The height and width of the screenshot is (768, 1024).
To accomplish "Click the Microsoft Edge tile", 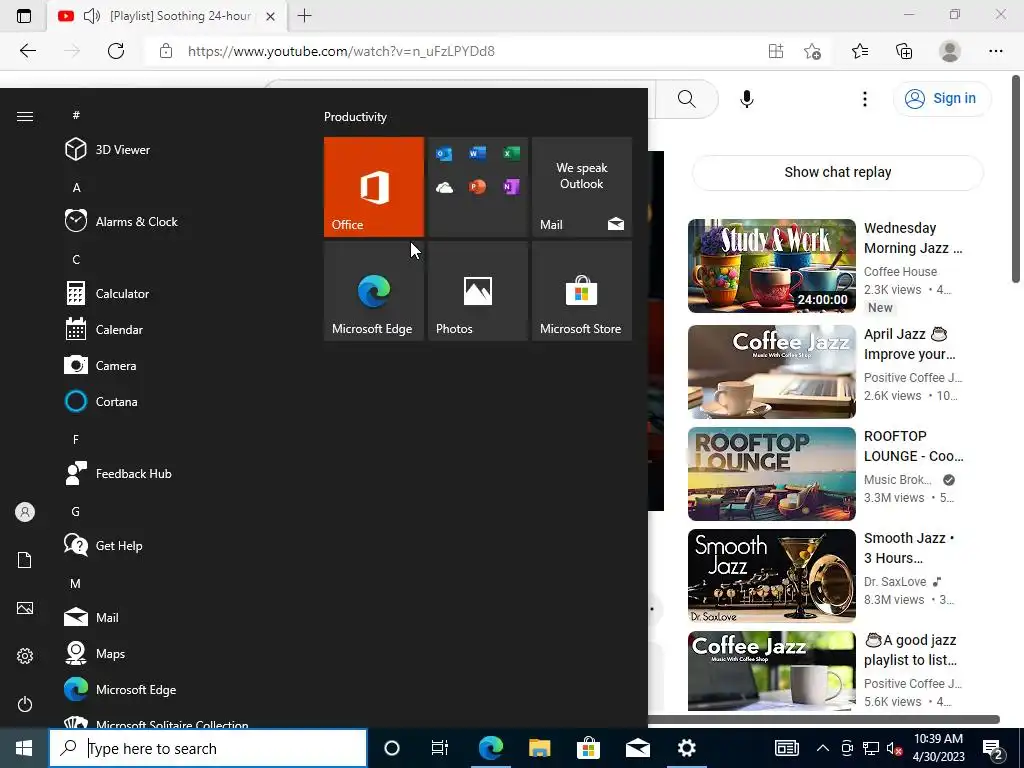I will (x=374, y=291).
